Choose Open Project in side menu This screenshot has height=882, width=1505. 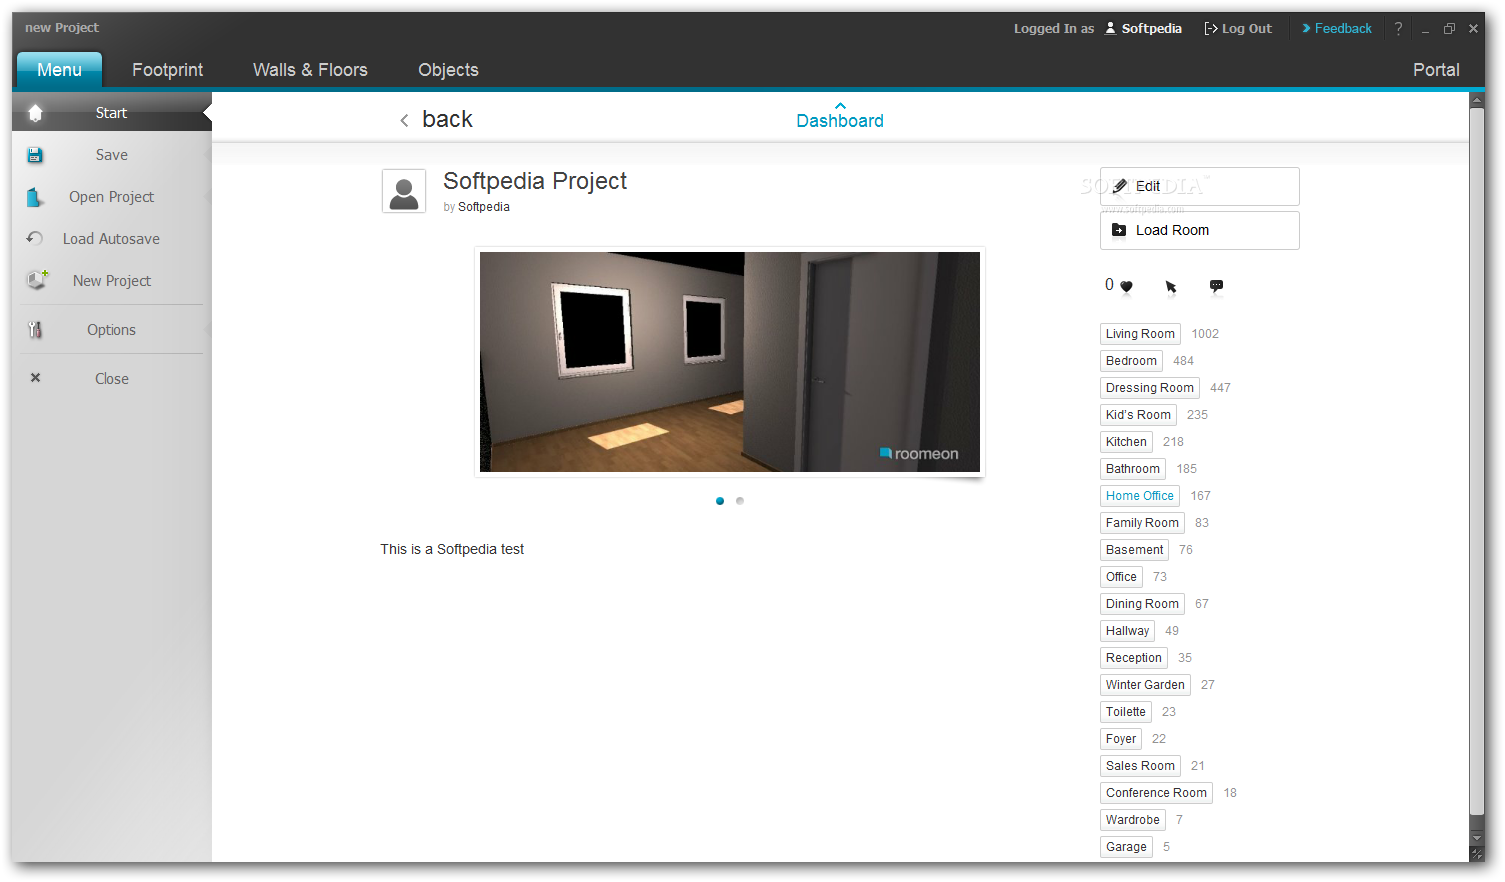(x=112, y=197)
